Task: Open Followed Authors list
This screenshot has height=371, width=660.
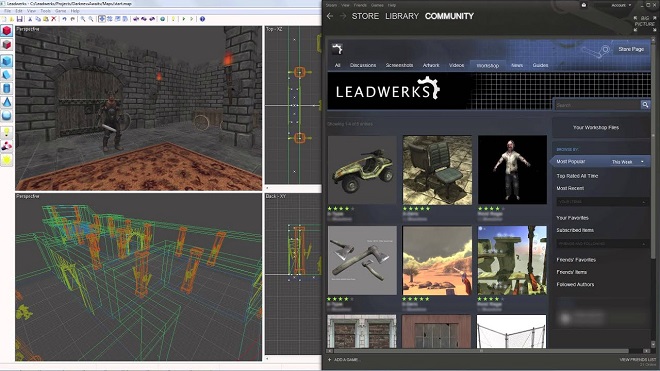Action: click(575, 285)
